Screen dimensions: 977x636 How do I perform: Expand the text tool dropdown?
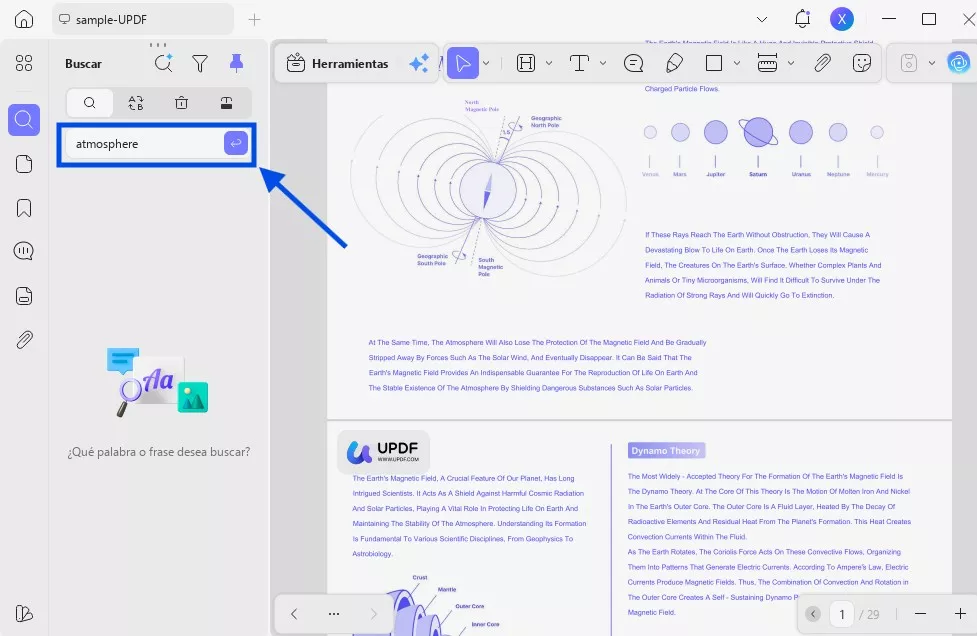pyautogui.click(x=603, y=63)
